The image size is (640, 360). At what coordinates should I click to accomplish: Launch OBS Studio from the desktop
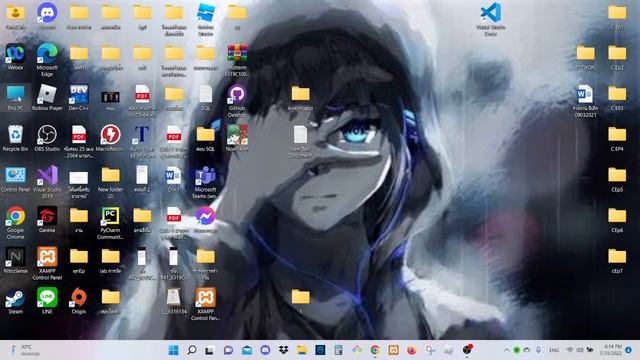click(47, 139)
